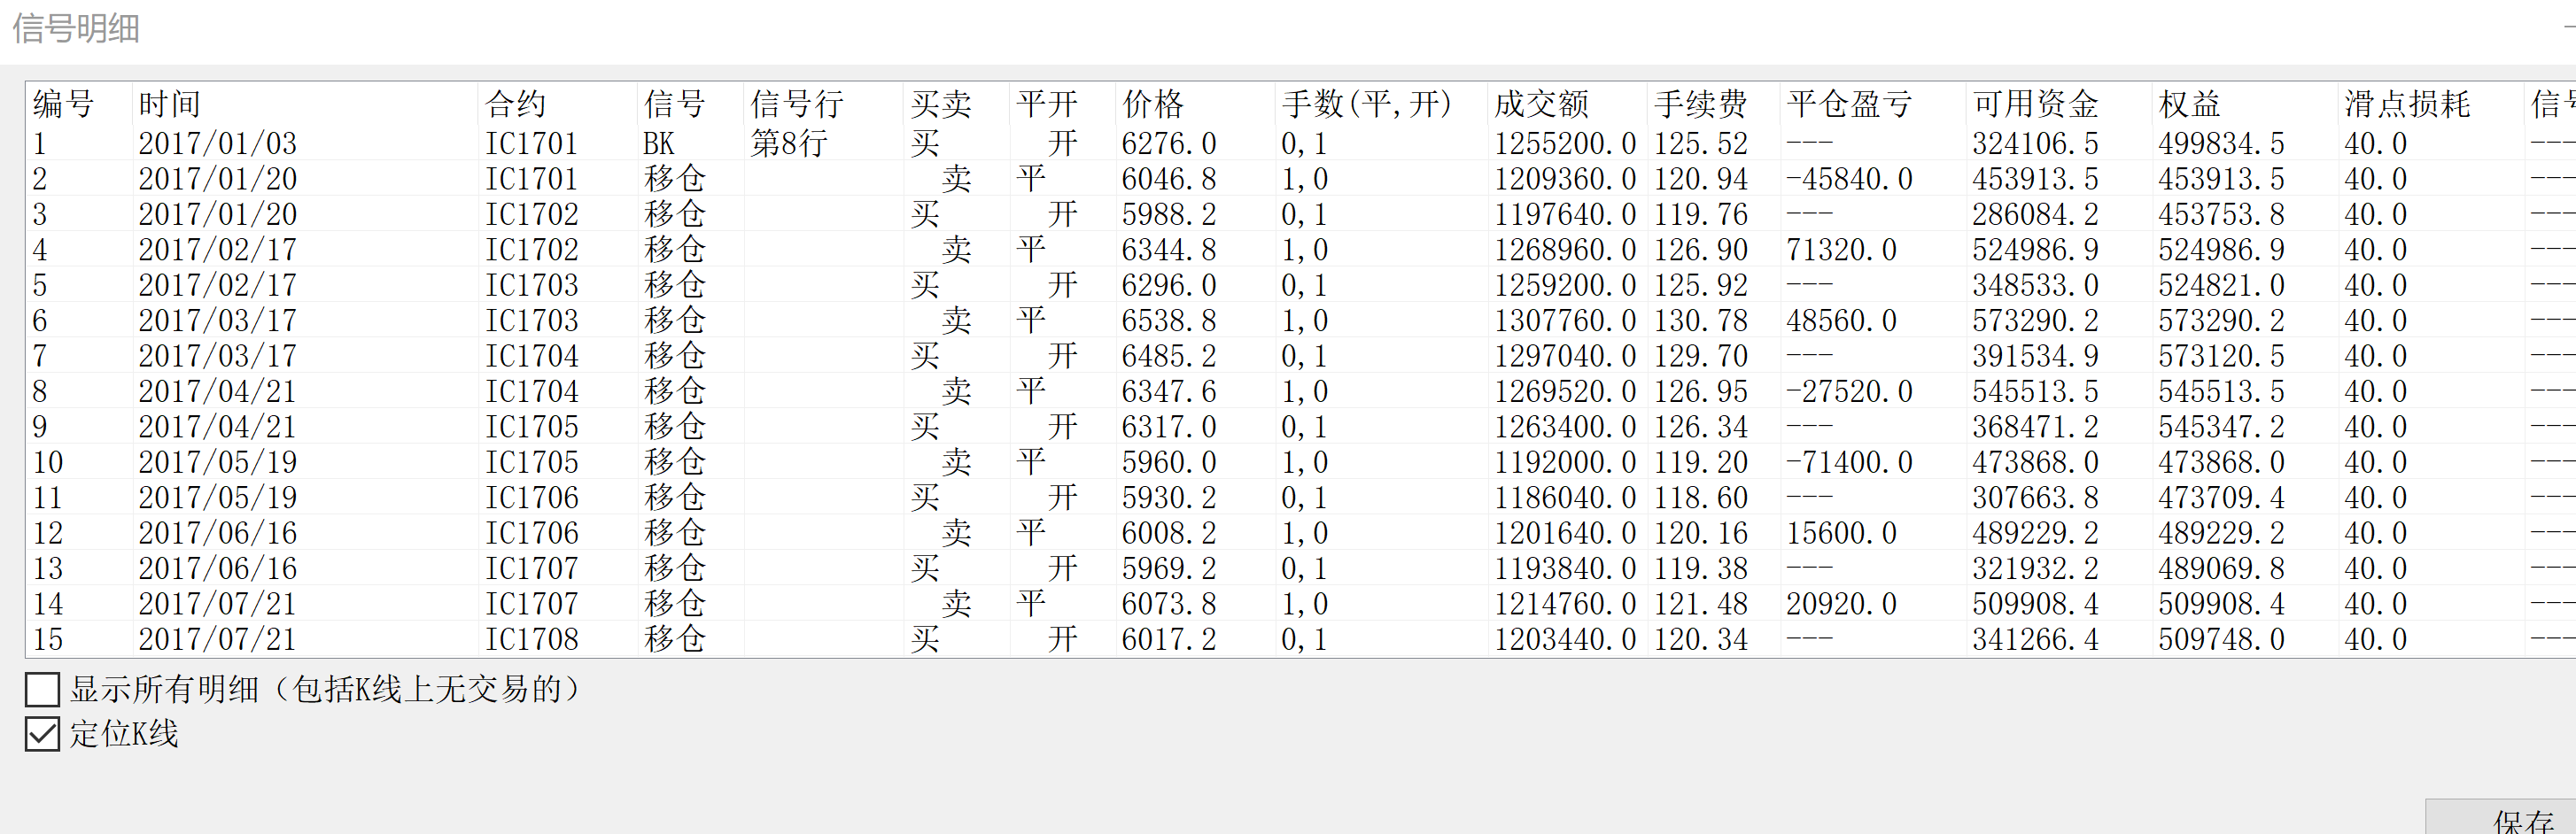Click the 可用资金 column header
Image resolution: width=2576 pixels, height=834 pixels.
coord(2034,104)
